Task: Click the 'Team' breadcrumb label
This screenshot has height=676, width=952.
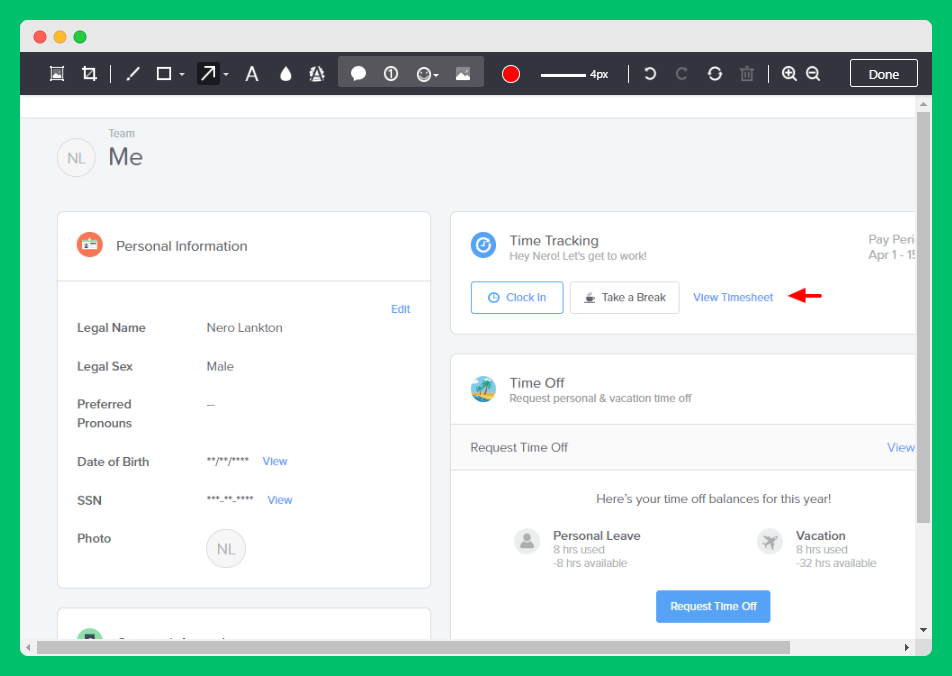Action: [121, 134]
